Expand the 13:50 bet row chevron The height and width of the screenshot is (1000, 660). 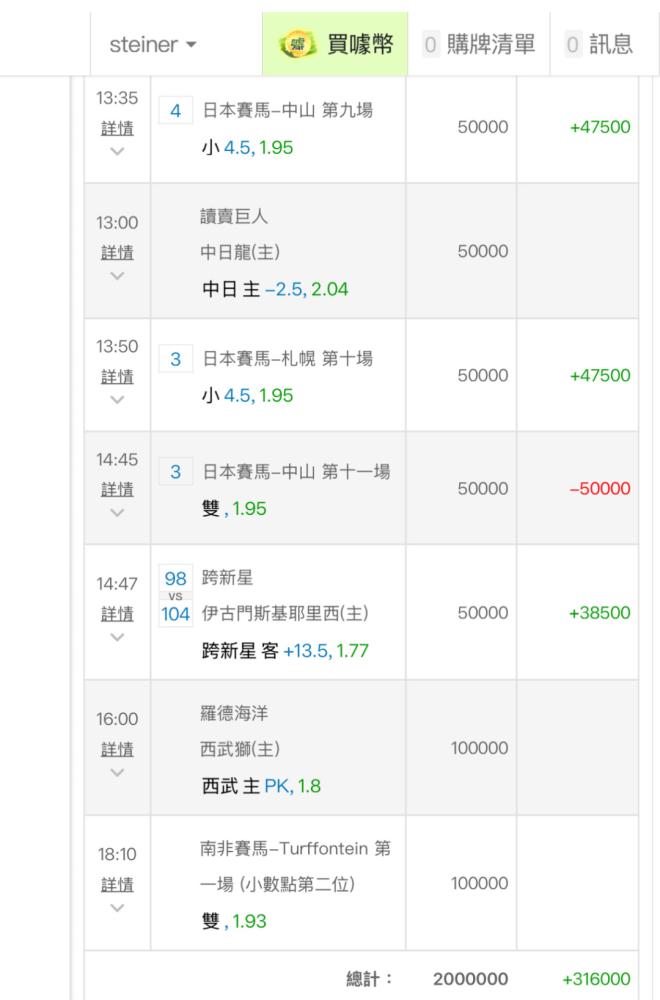[x=117, y=399]
